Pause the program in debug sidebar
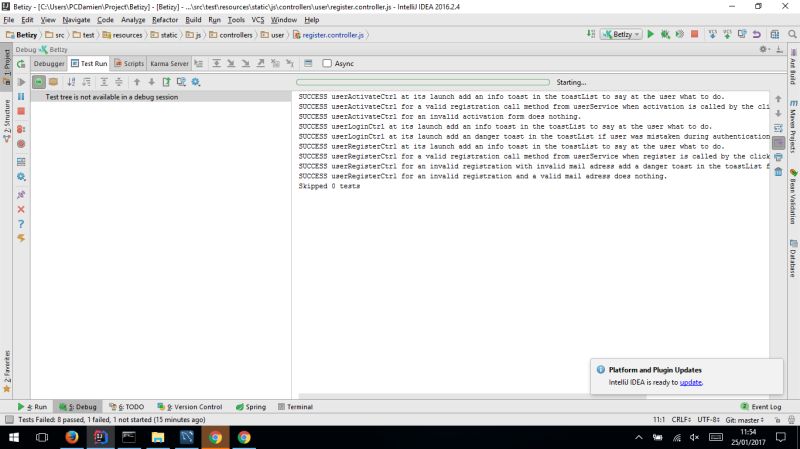The image size is (800, 449). pos(21,96)
